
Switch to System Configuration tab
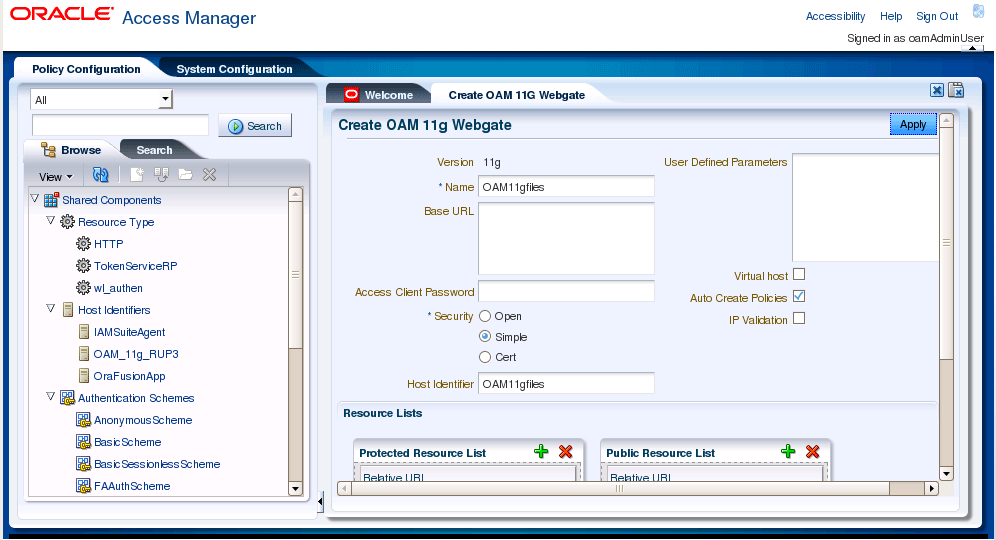(234, 69)
